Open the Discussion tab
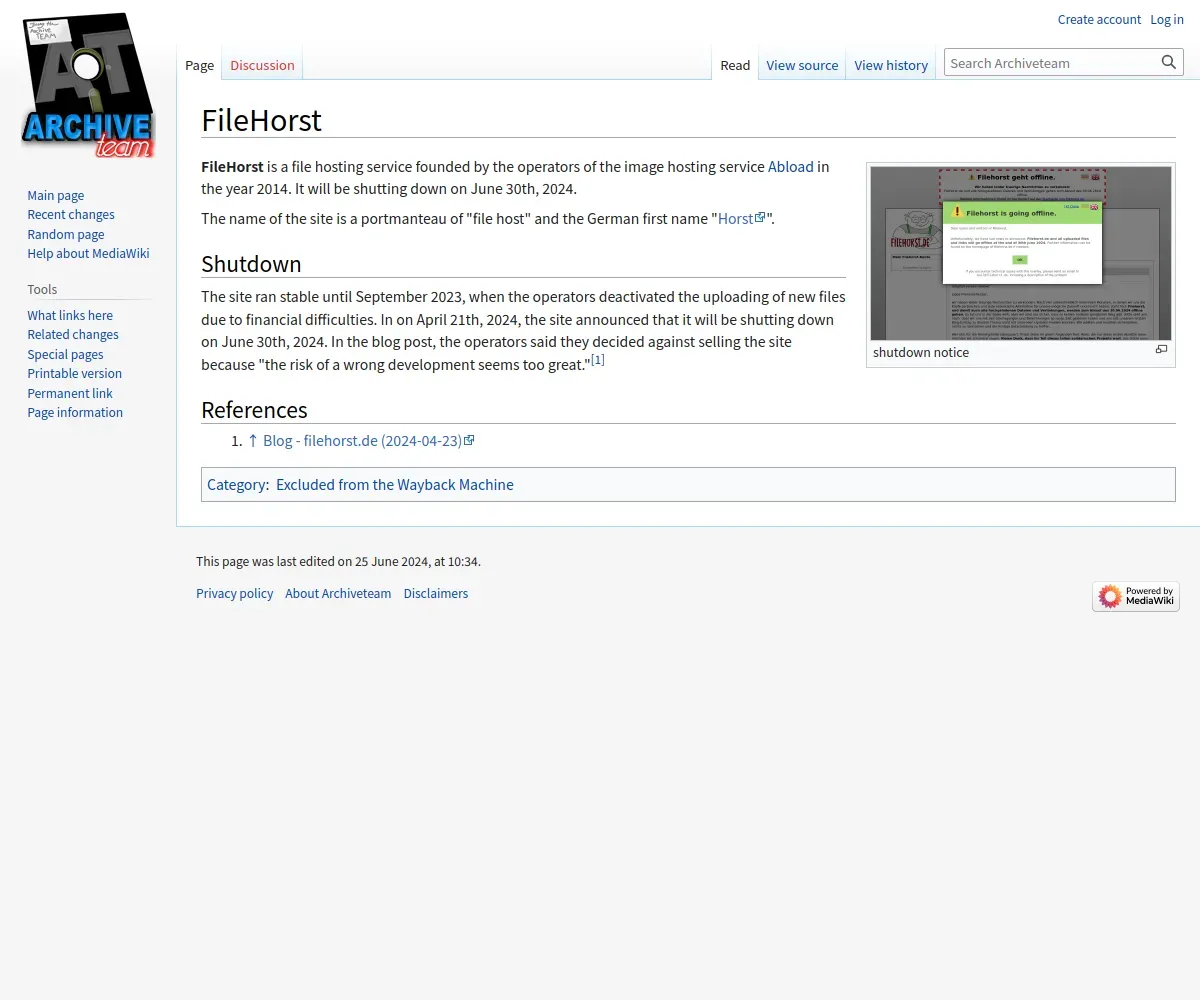This screenshot has width=1200, height=1000. (x=262, y=65)
